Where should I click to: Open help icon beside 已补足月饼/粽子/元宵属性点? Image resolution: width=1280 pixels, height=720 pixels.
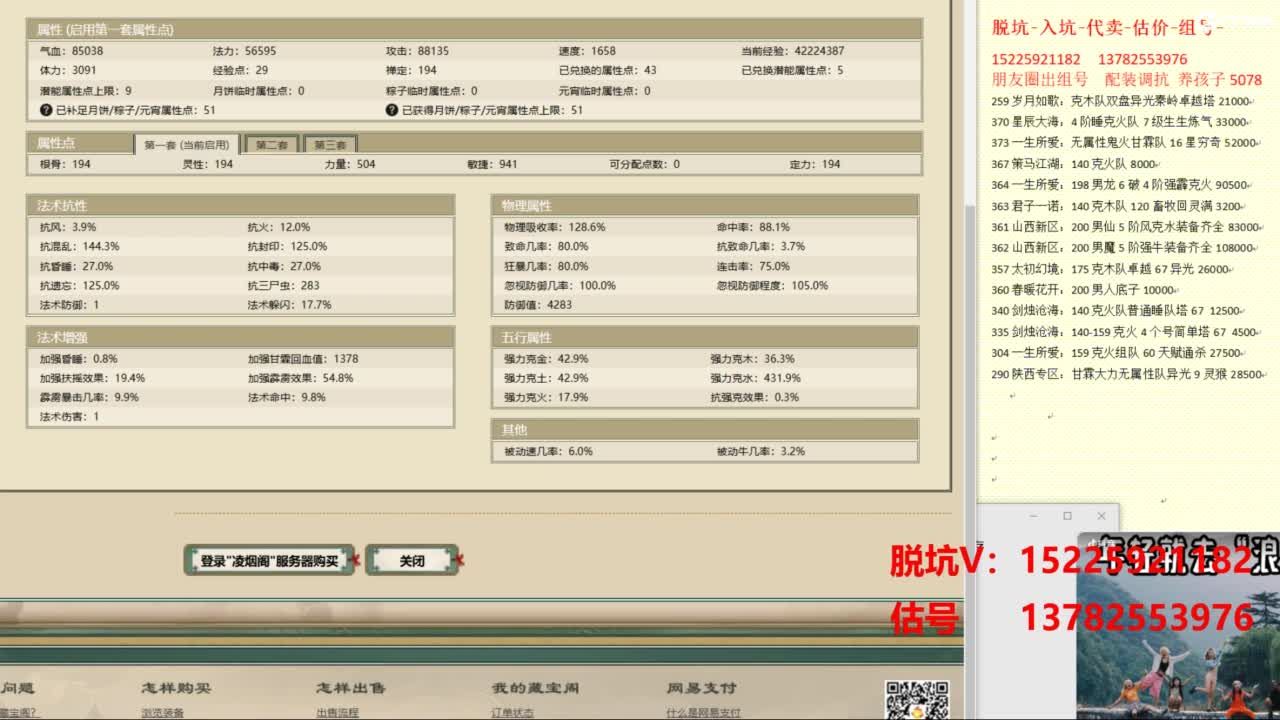pyautogui.click(x=45, y=110)
